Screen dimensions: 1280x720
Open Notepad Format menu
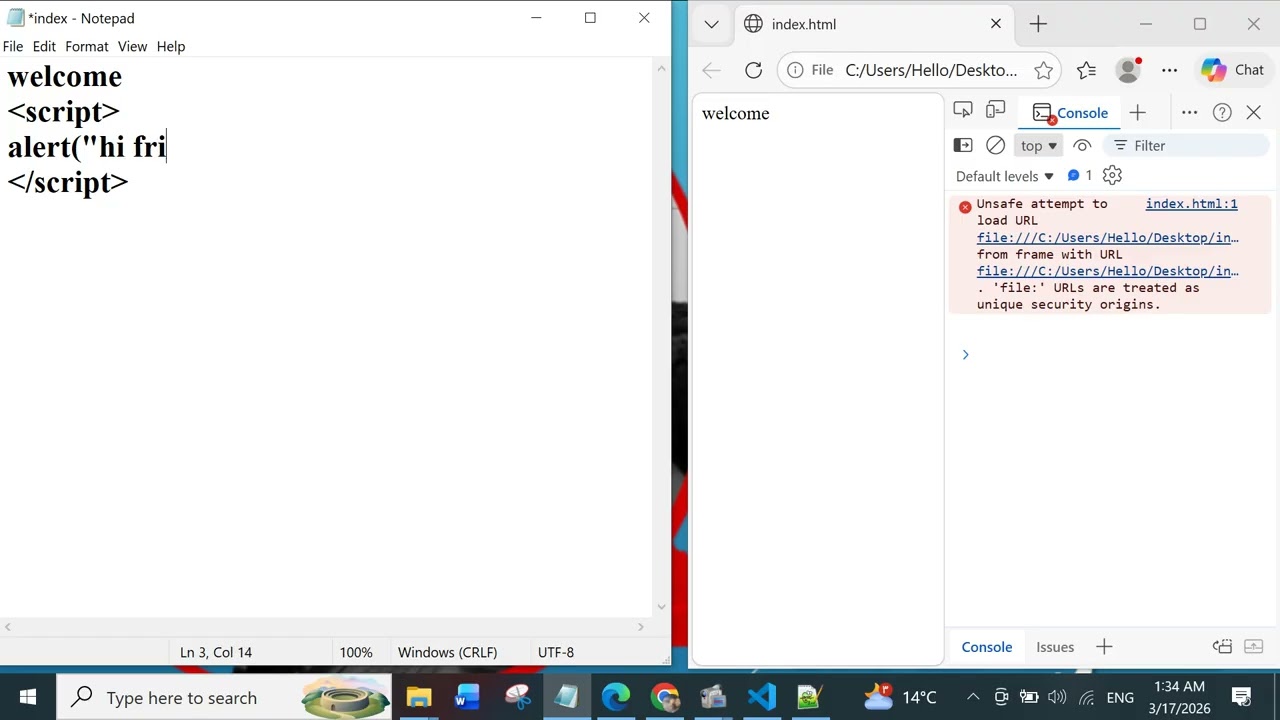coord(87,46)
